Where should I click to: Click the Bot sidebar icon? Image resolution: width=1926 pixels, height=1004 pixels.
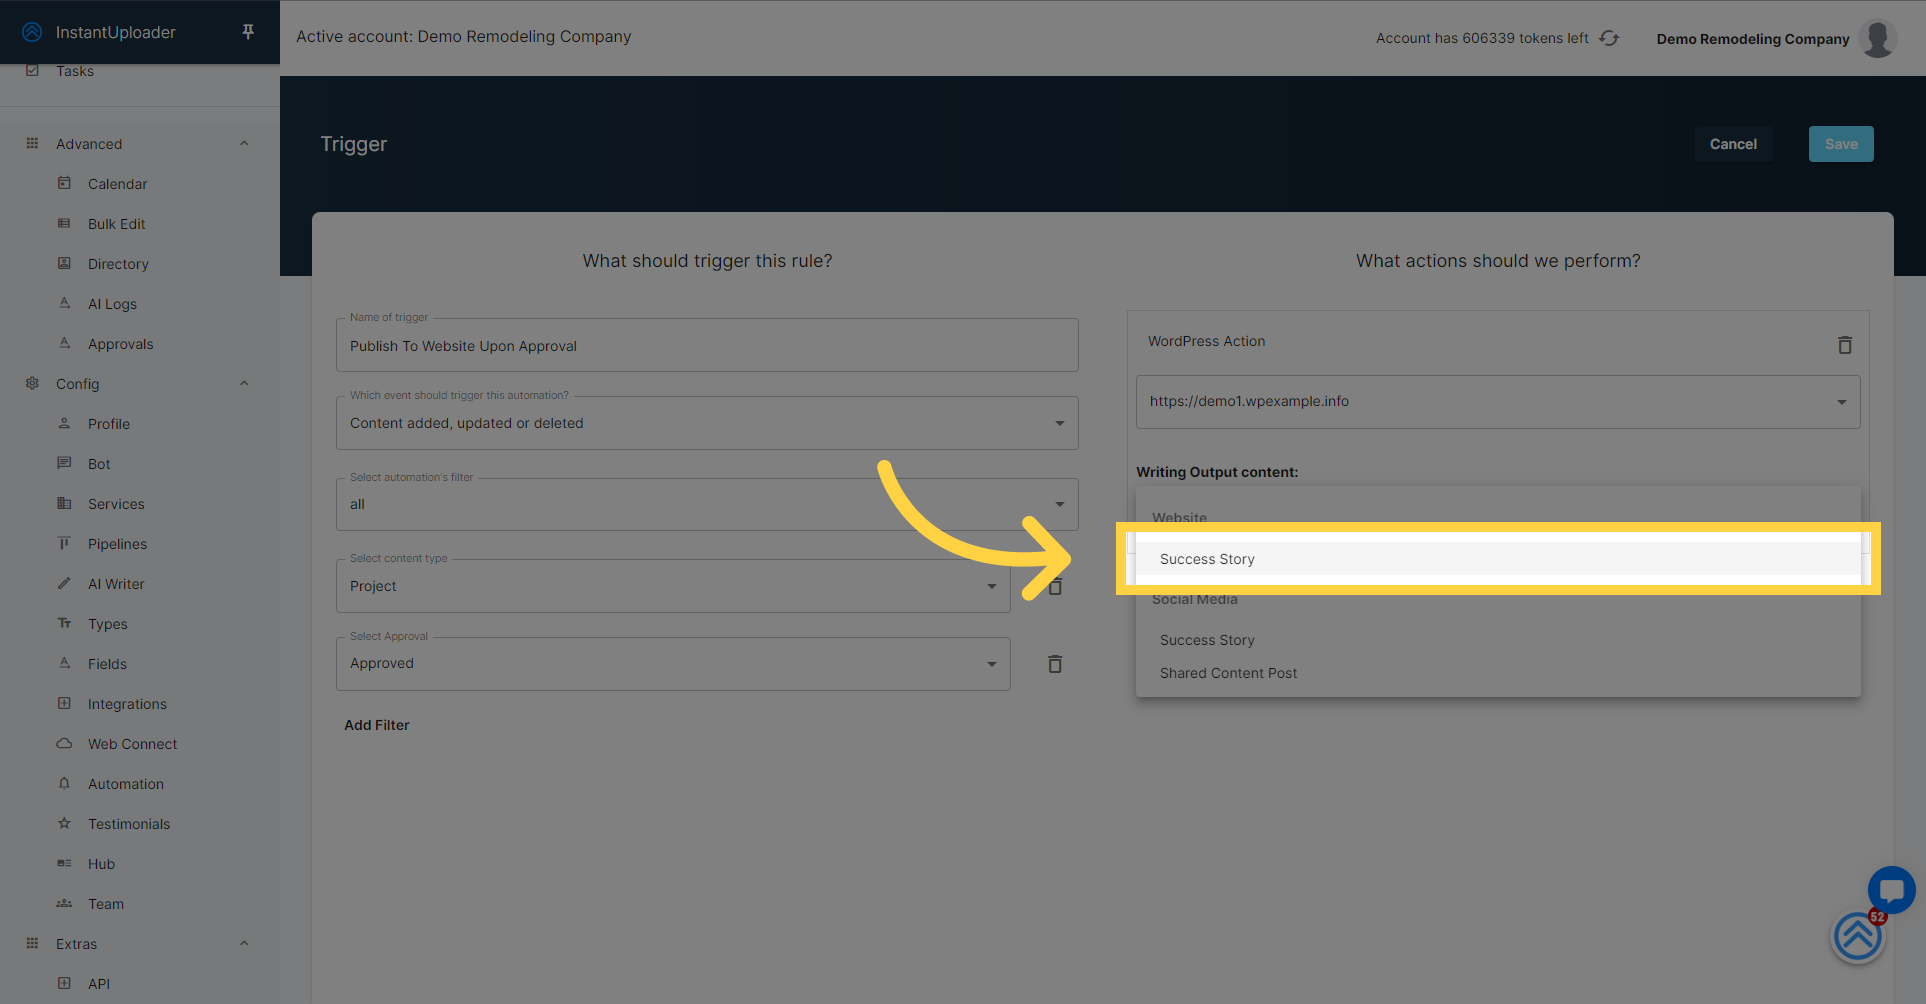[64, 463]
